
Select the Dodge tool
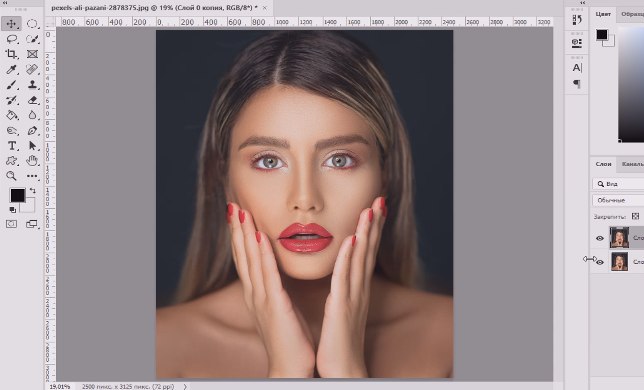pyautogui.click(x=11, y=131)
